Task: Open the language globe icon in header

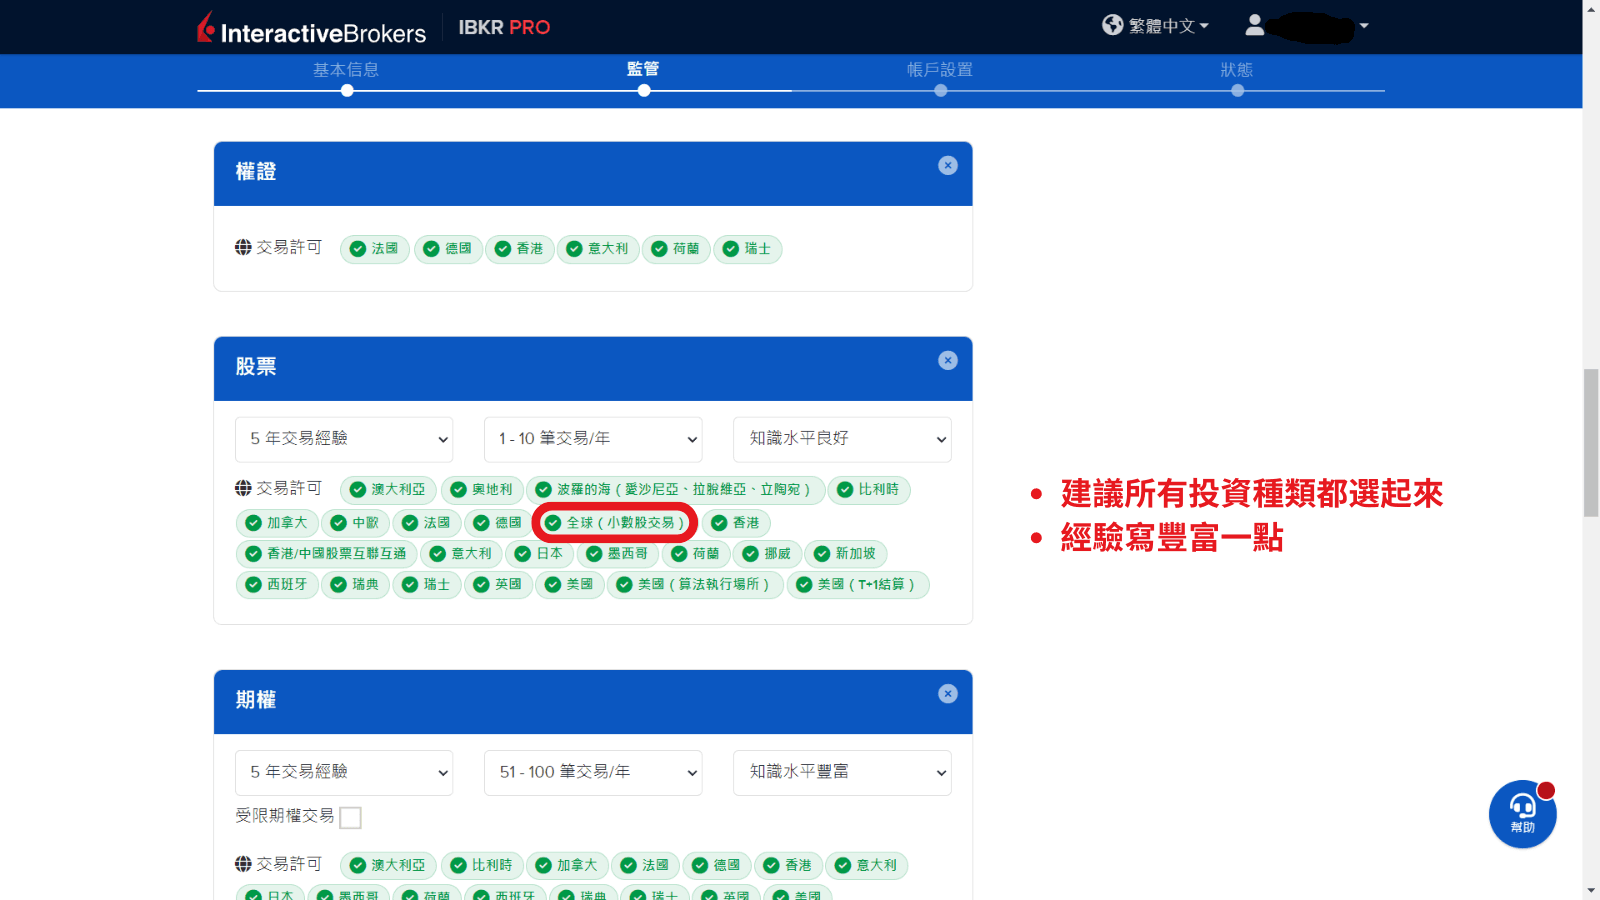Action: click(1112, 25)
